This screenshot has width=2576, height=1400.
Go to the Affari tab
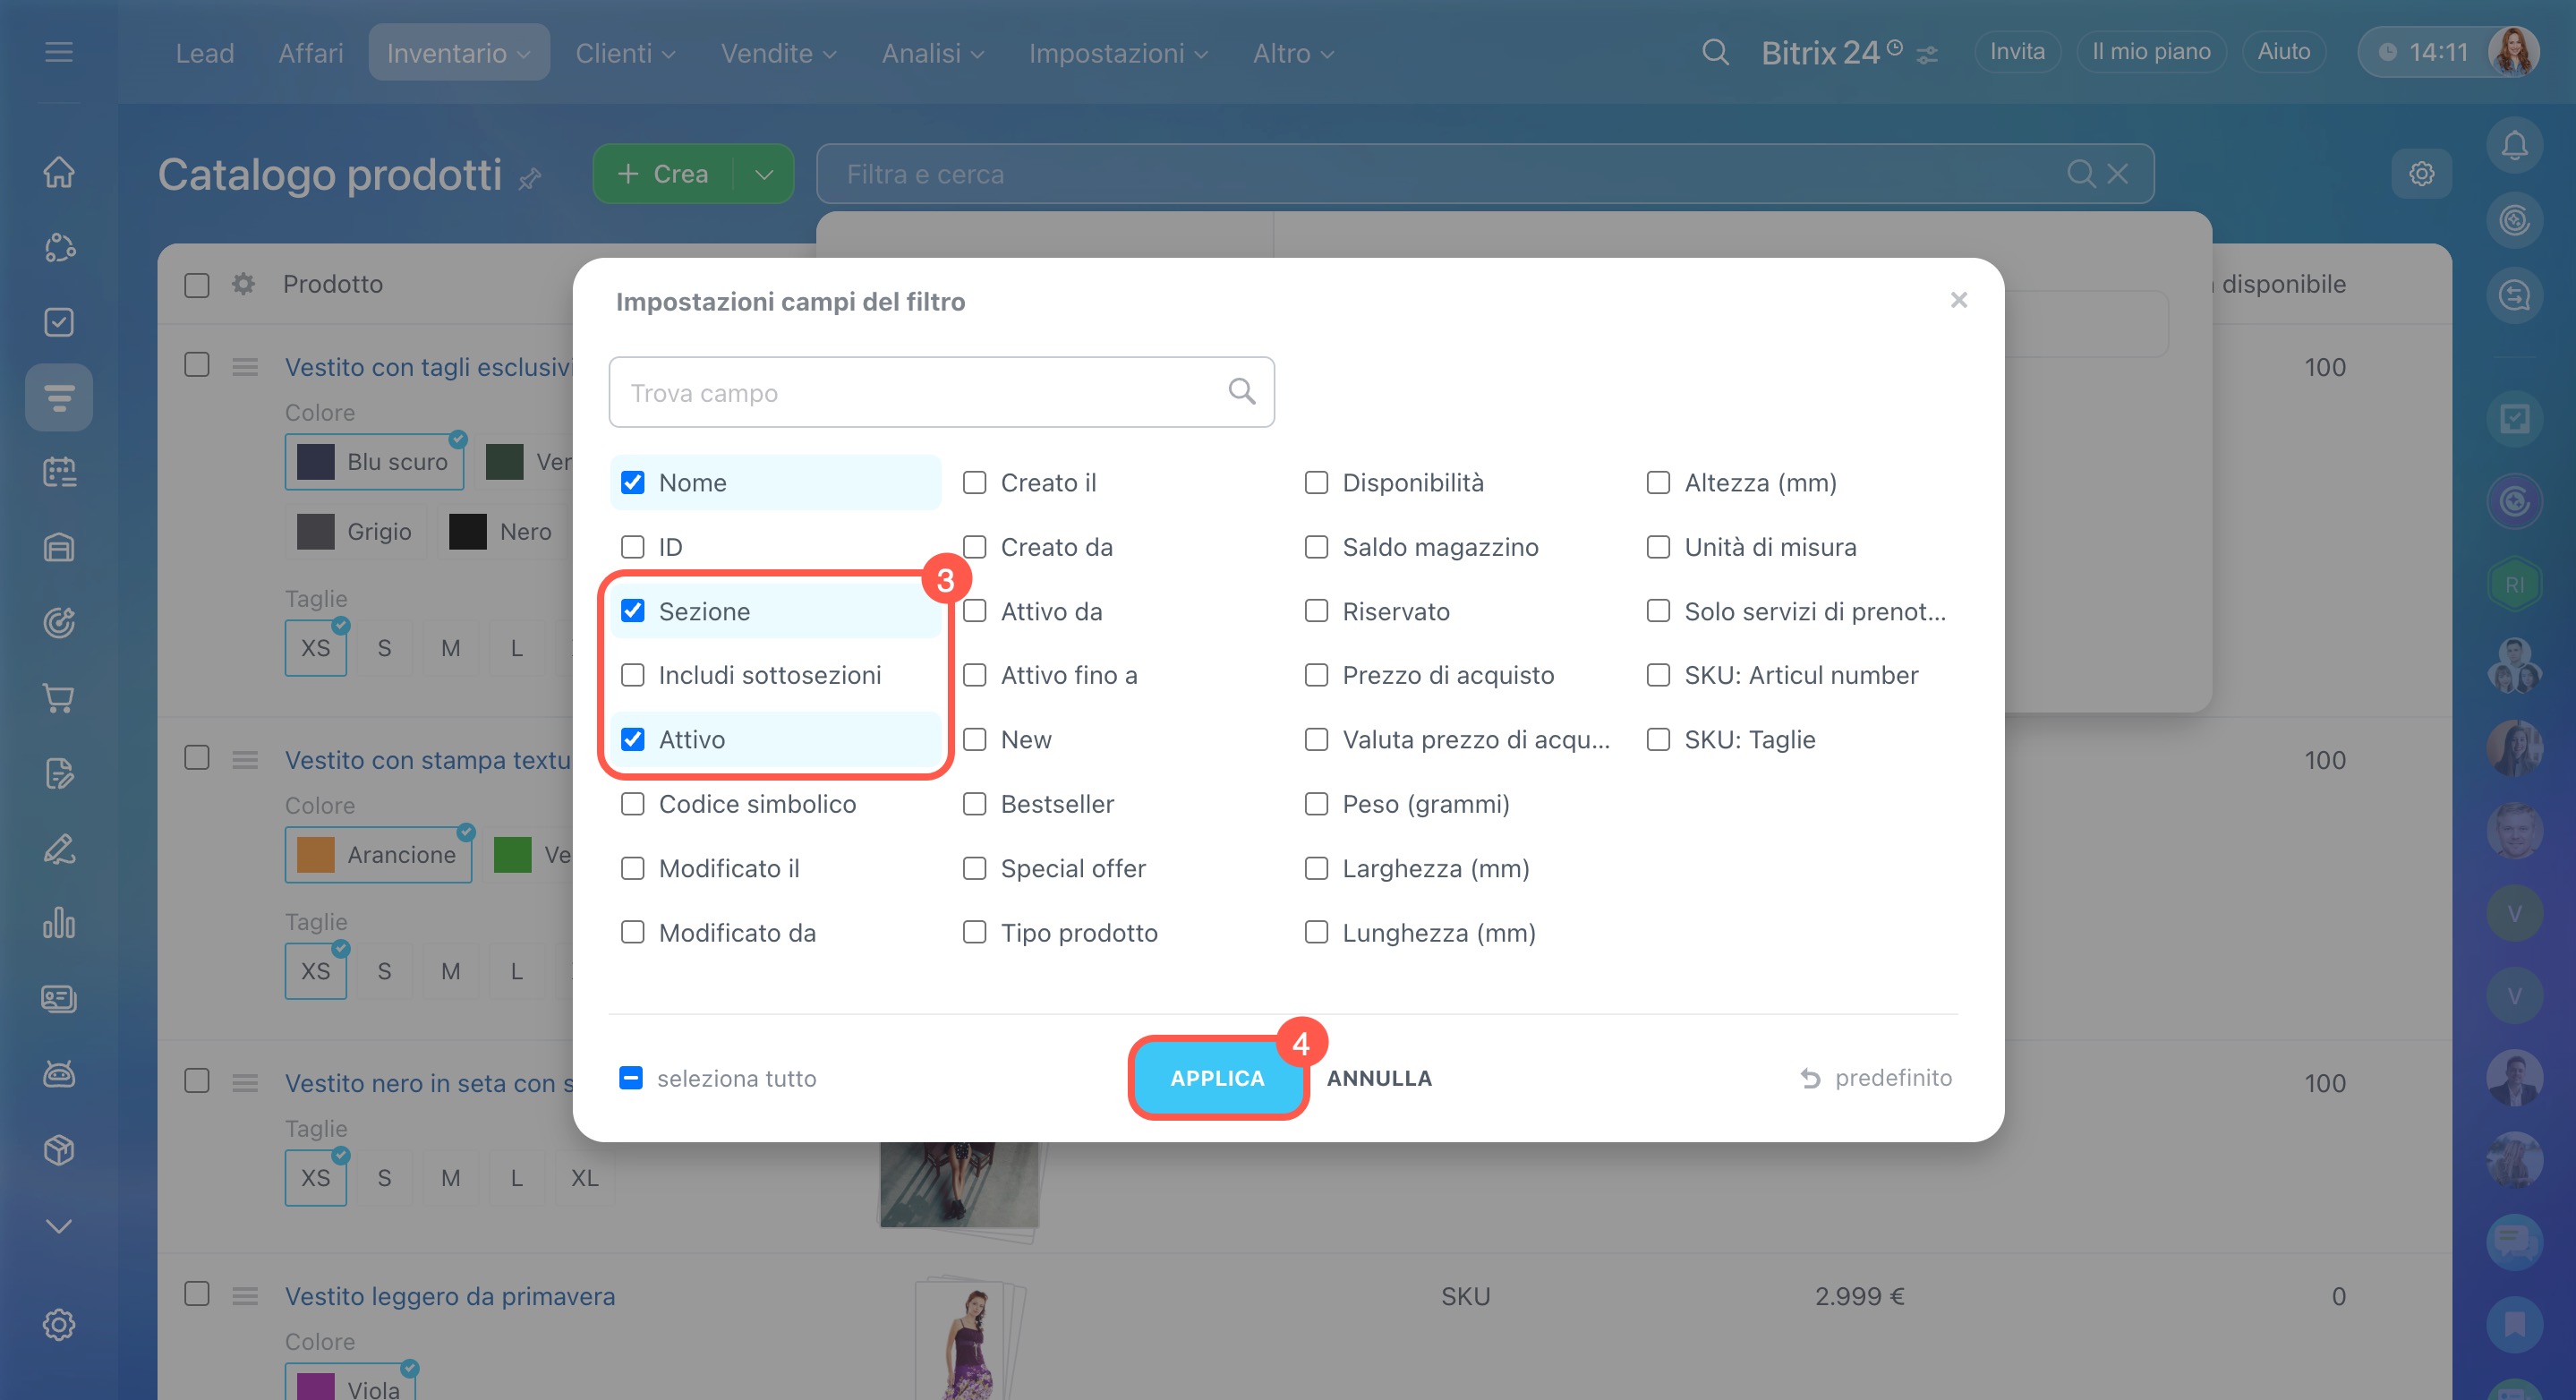[x=310, y=53]
